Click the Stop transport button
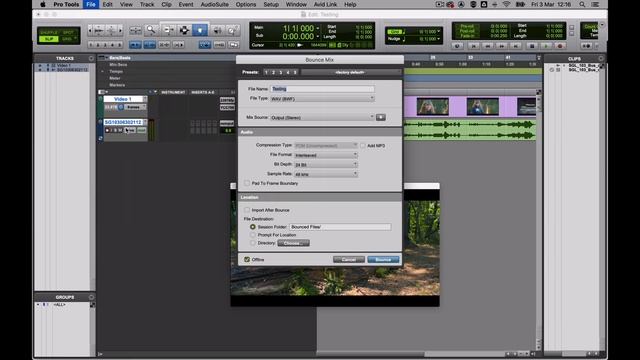Screen dimensions: 640x360 click(x=532, y=46)
